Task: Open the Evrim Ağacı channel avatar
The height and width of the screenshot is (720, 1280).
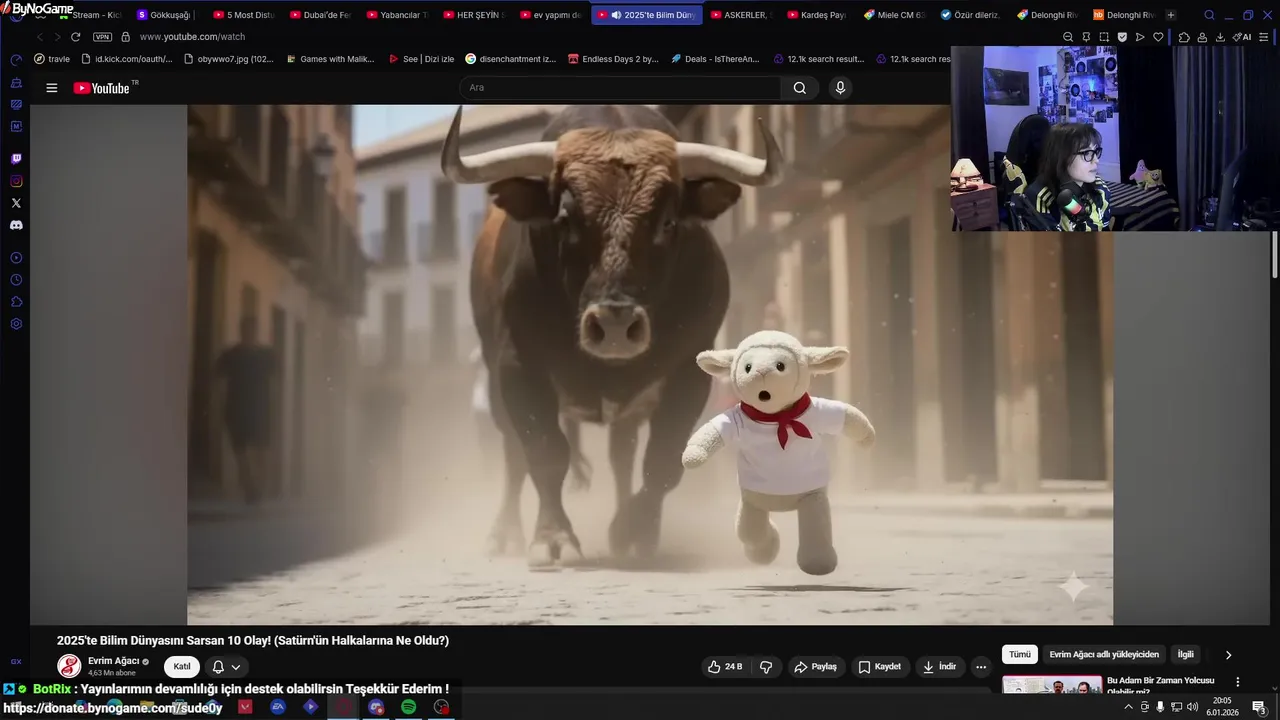Action: coord(69,667)
